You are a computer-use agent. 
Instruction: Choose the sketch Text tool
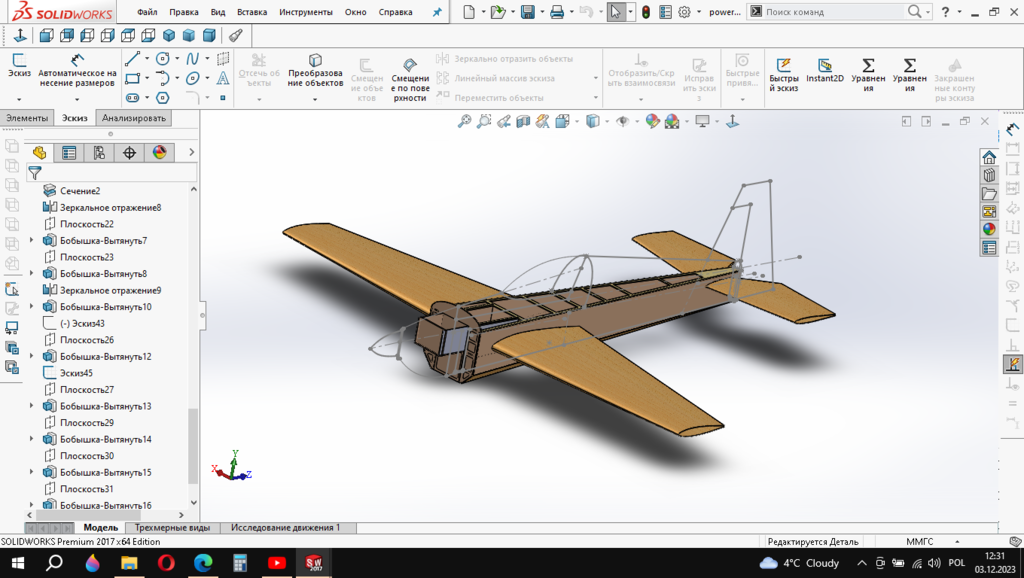222,78
